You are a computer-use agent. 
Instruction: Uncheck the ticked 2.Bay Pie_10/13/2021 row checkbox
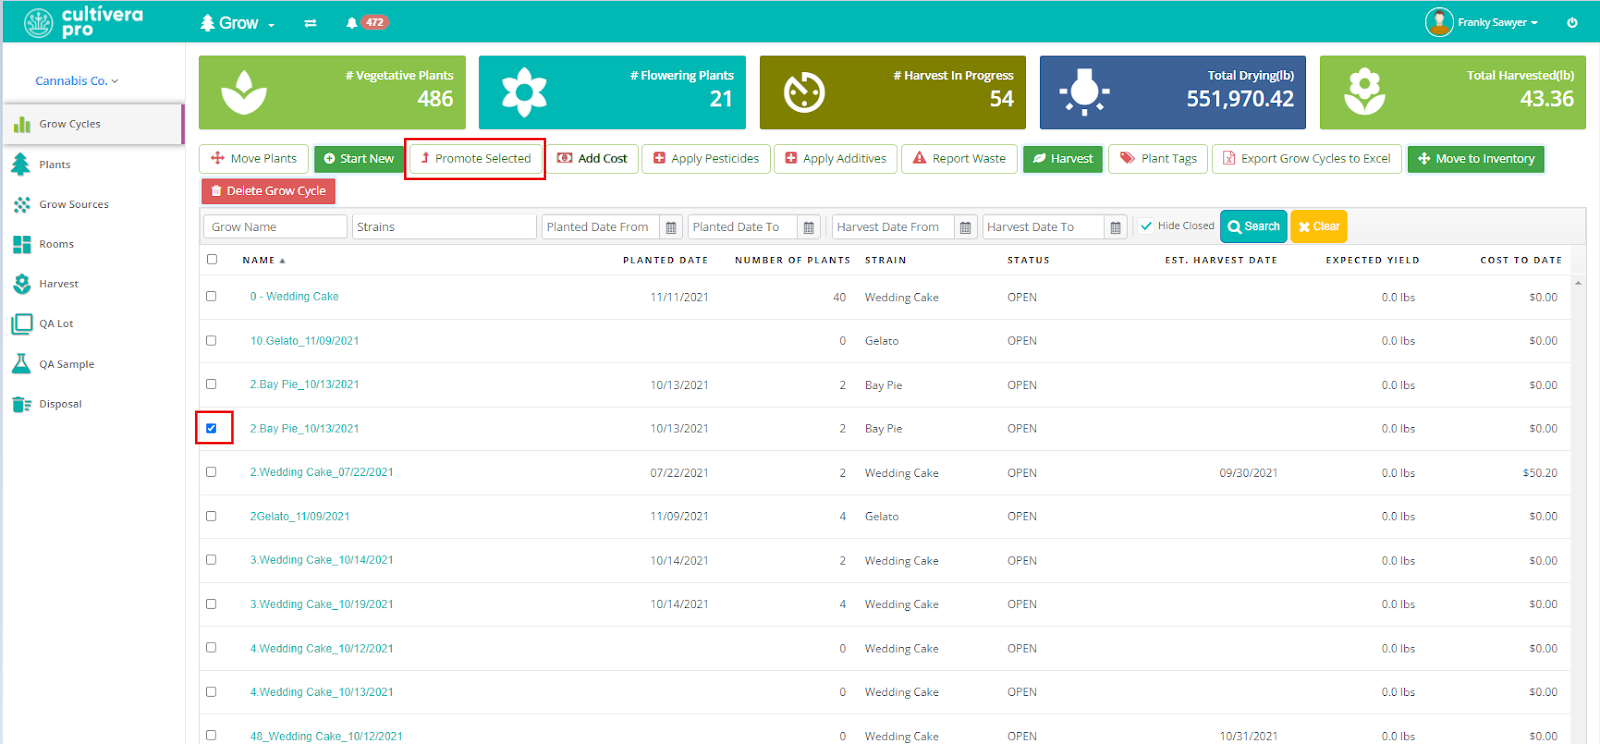click(211, 428)
